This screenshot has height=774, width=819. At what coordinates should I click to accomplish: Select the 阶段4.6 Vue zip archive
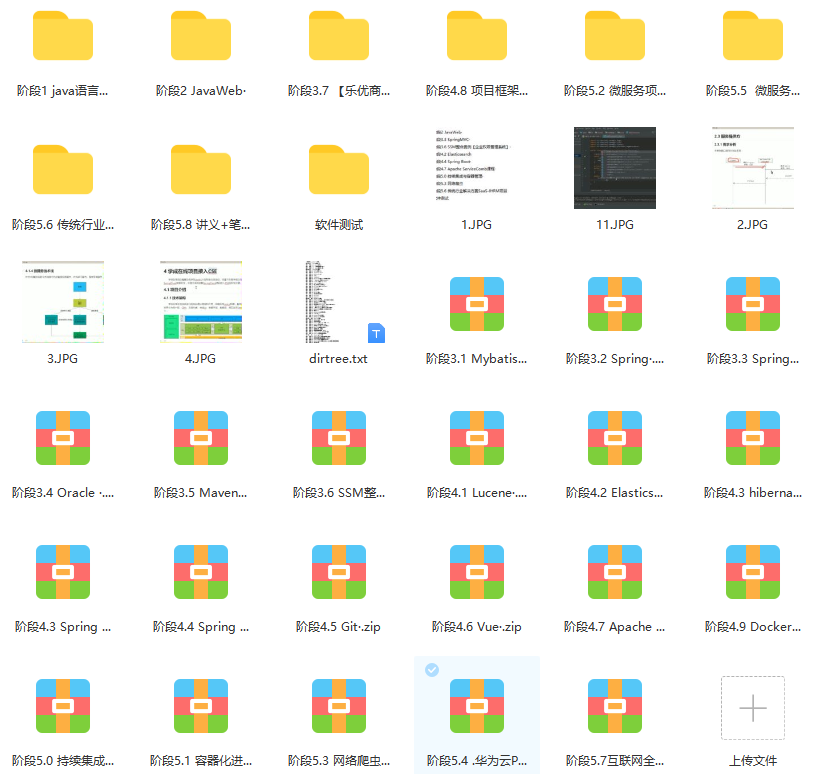coord(477,571)
